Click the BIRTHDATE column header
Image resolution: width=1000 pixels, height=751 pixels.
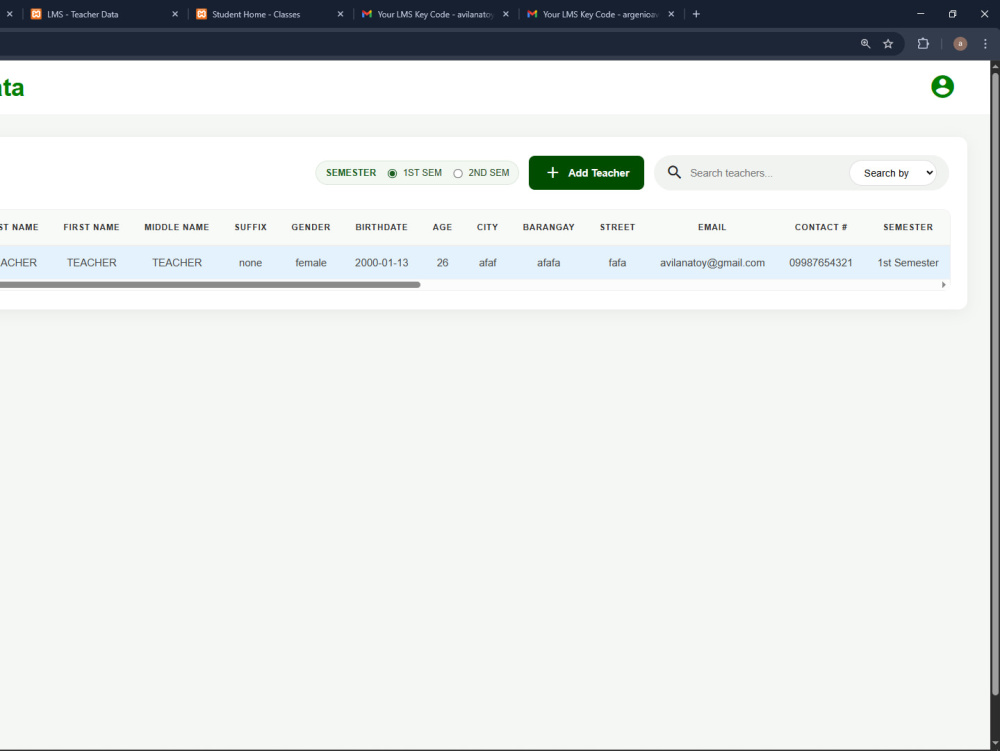pyautogui.click(x=381, y=227)
